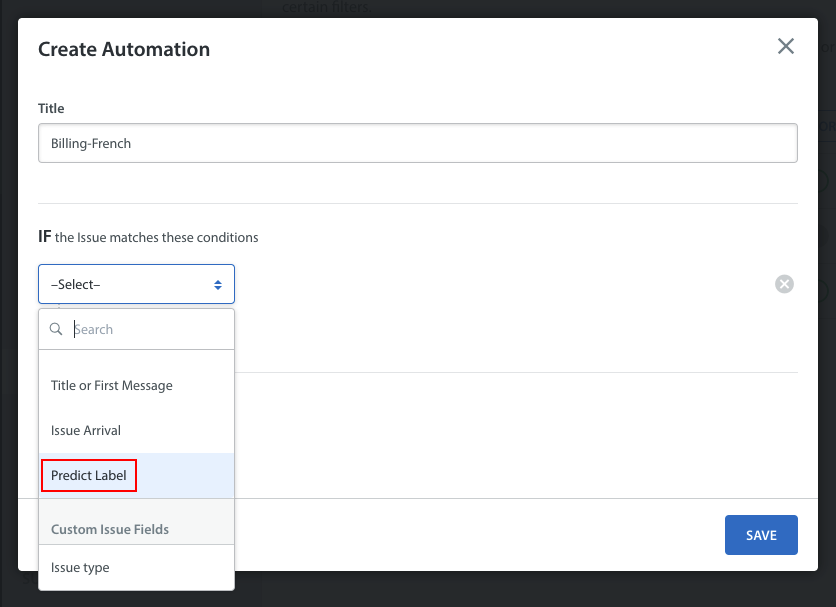Click the up-down arrows on the Select dropdown
Screen dimensions: 836x607
point(218,285)
